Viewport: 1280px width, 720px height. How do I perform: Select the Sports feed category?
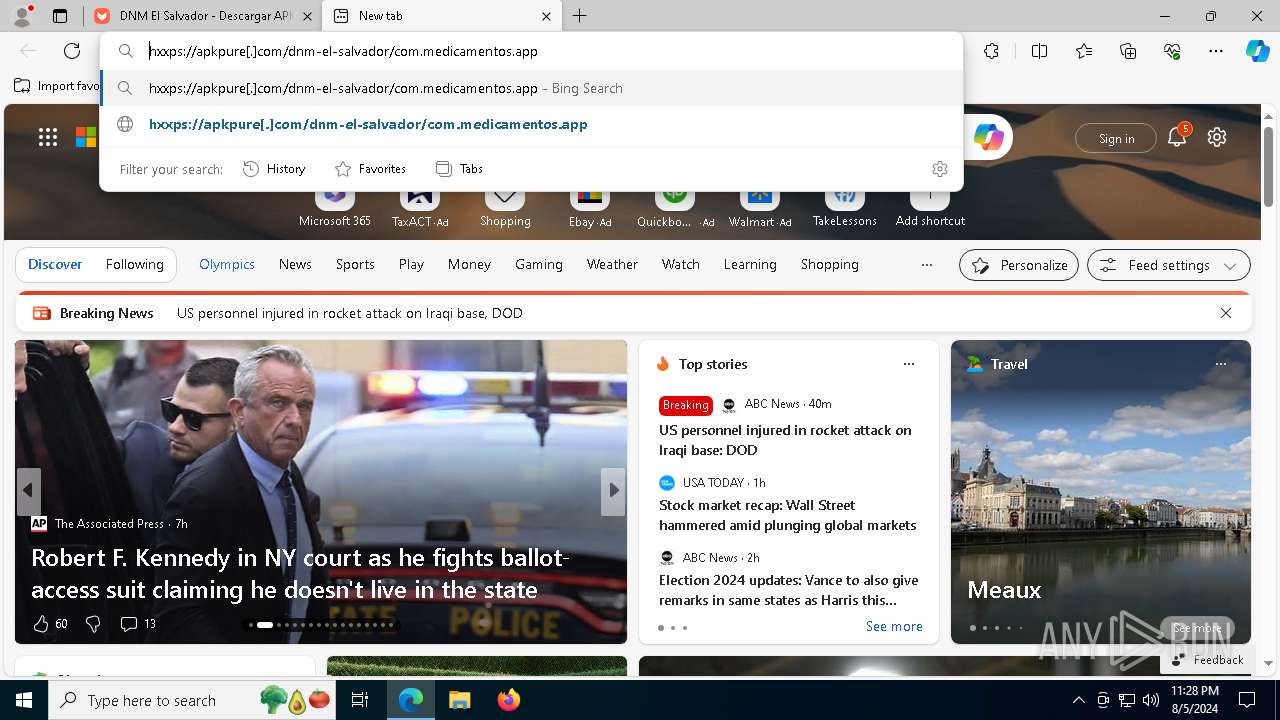pos(355,265)
